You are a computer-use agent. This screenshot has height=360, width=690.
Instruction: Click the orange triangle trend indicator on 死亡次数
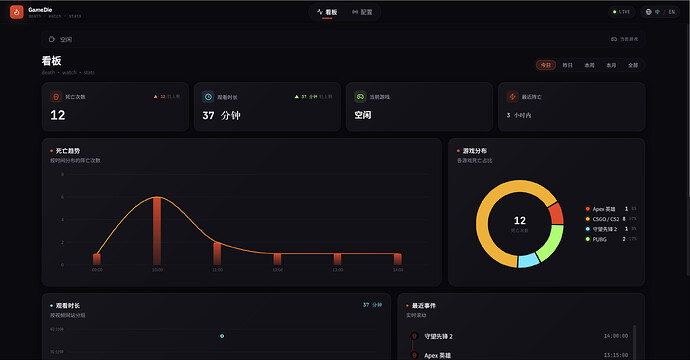(x=155, y=96)
